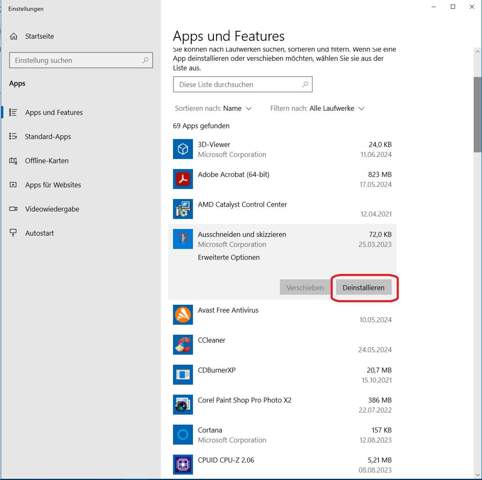Click the AMD Catalyst Control Center icon
Image resolution: width=482 pixels, height=480 pixels.
(183, 209)
